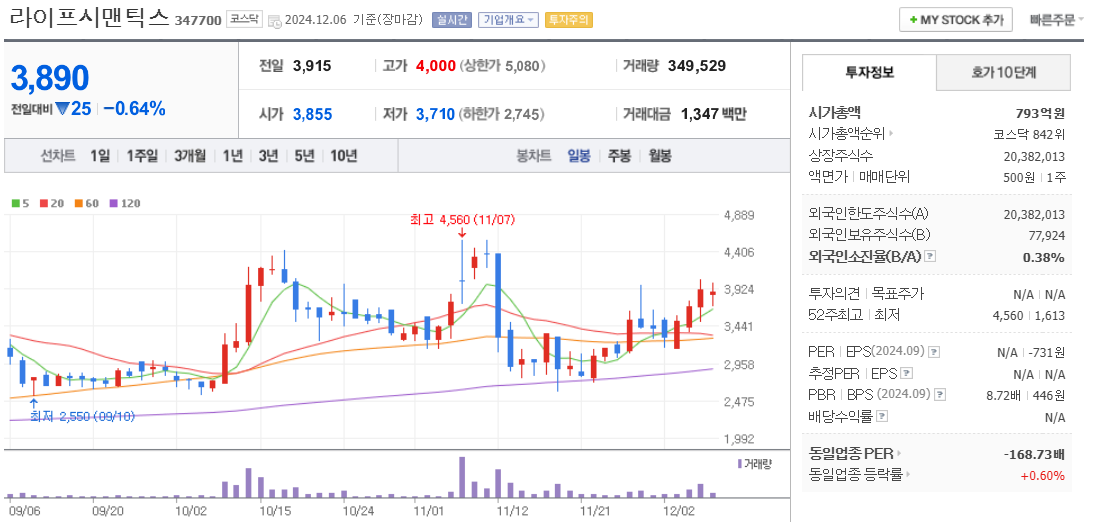Click the 외국인보유주식수 value 77,924
The image size is (1094, 522).
[x=1046, y=235]
